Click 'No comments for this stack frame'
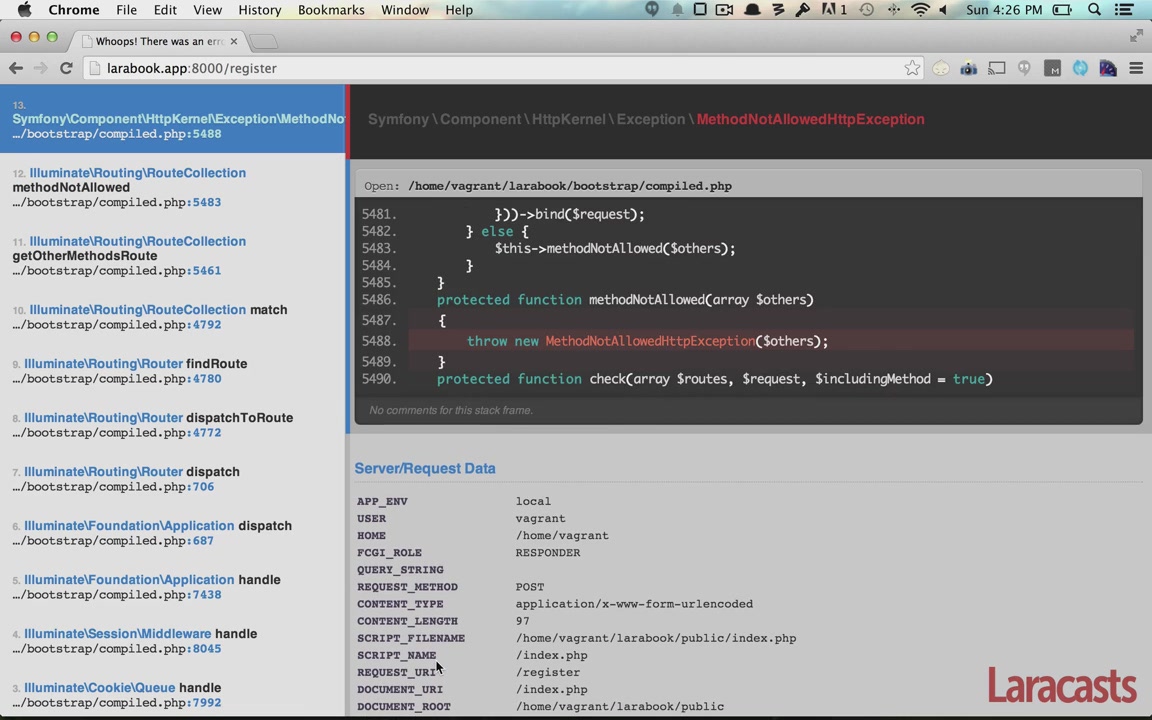 click(451, 410)
